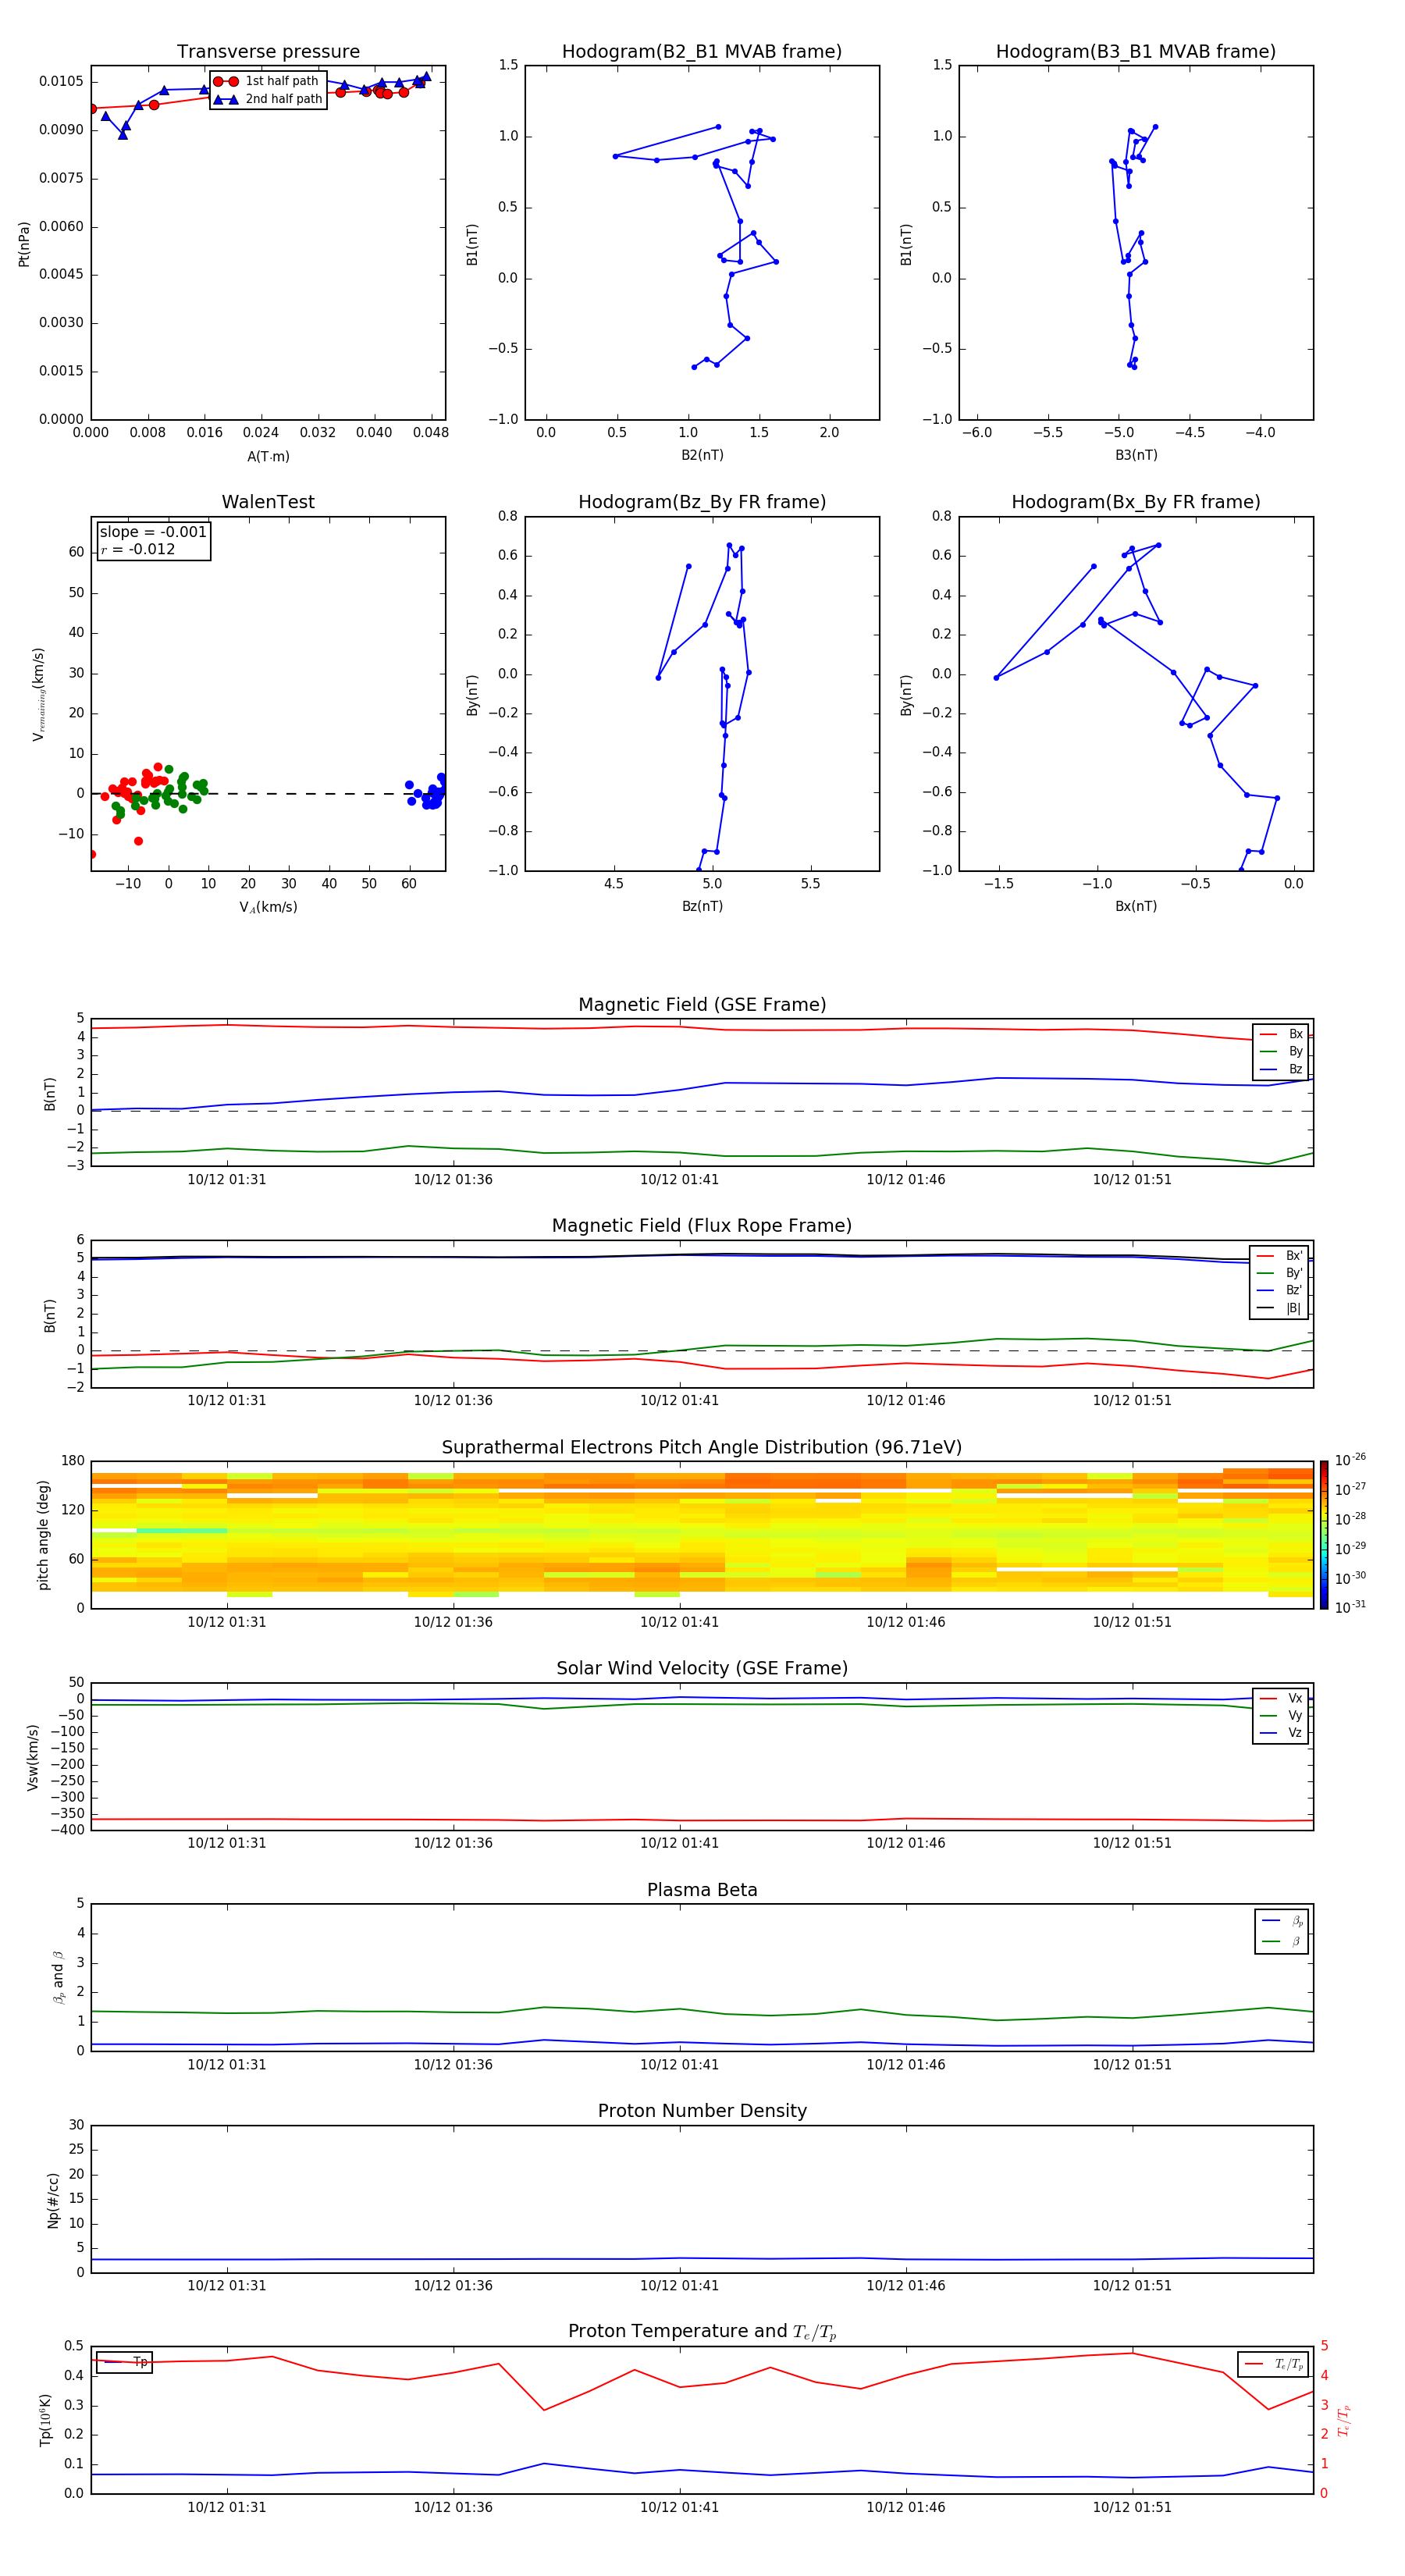Click the 10^-26 colorbar label
This screenshot has height=2576, width=1405.
pyautogui.click(x=1350, y=1460)
